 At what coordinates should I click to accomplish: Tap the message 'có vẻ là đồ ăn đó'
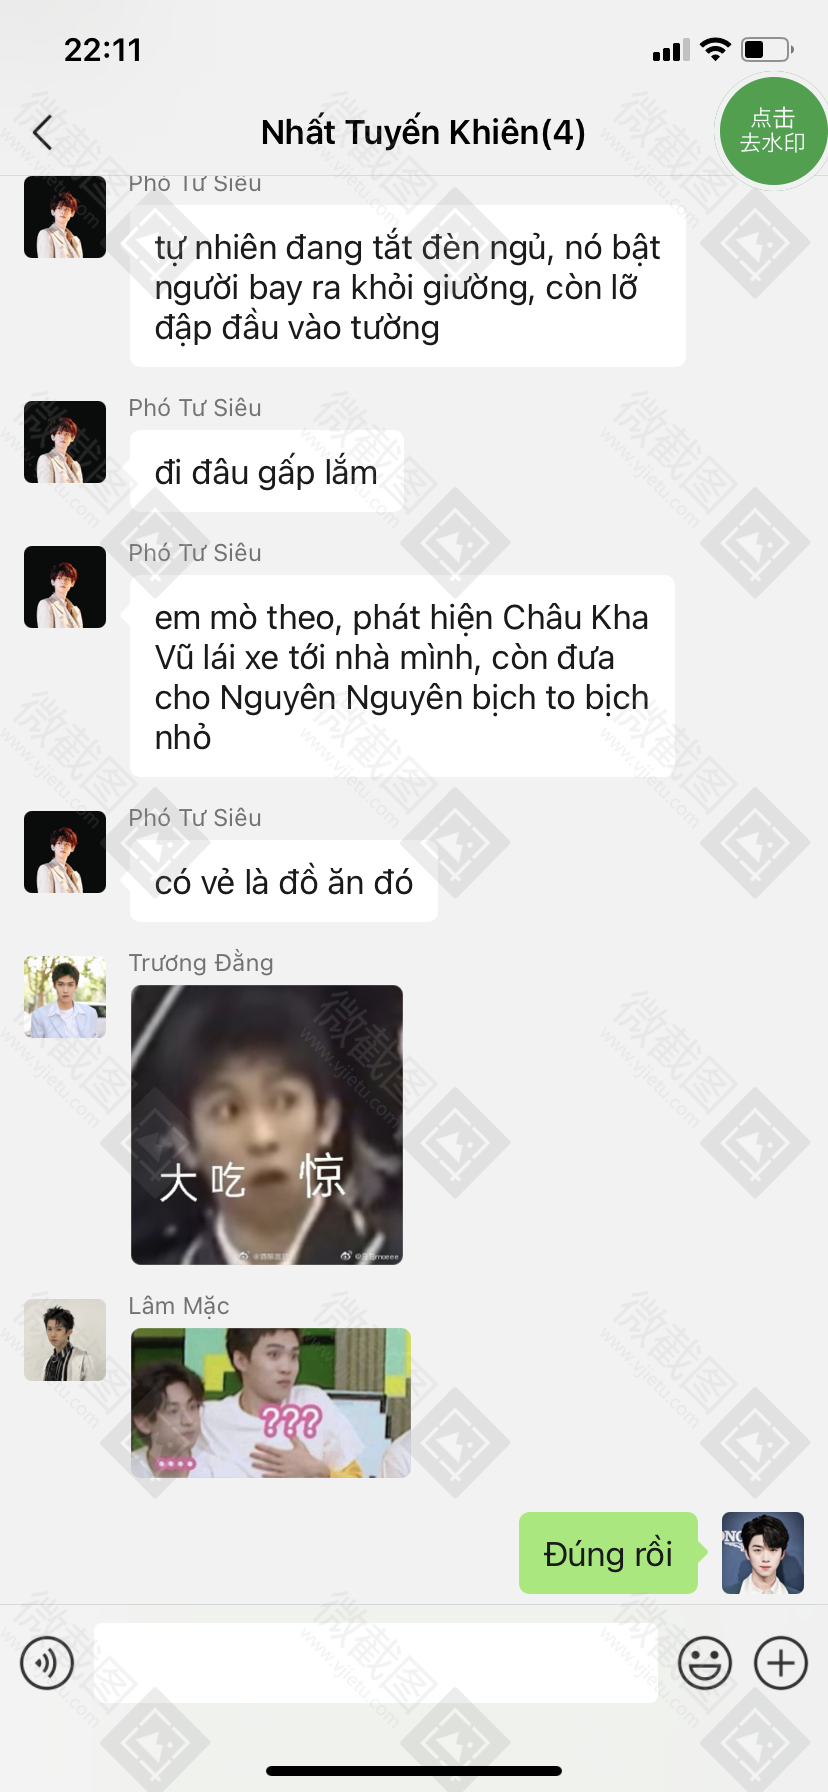point(284,881)
